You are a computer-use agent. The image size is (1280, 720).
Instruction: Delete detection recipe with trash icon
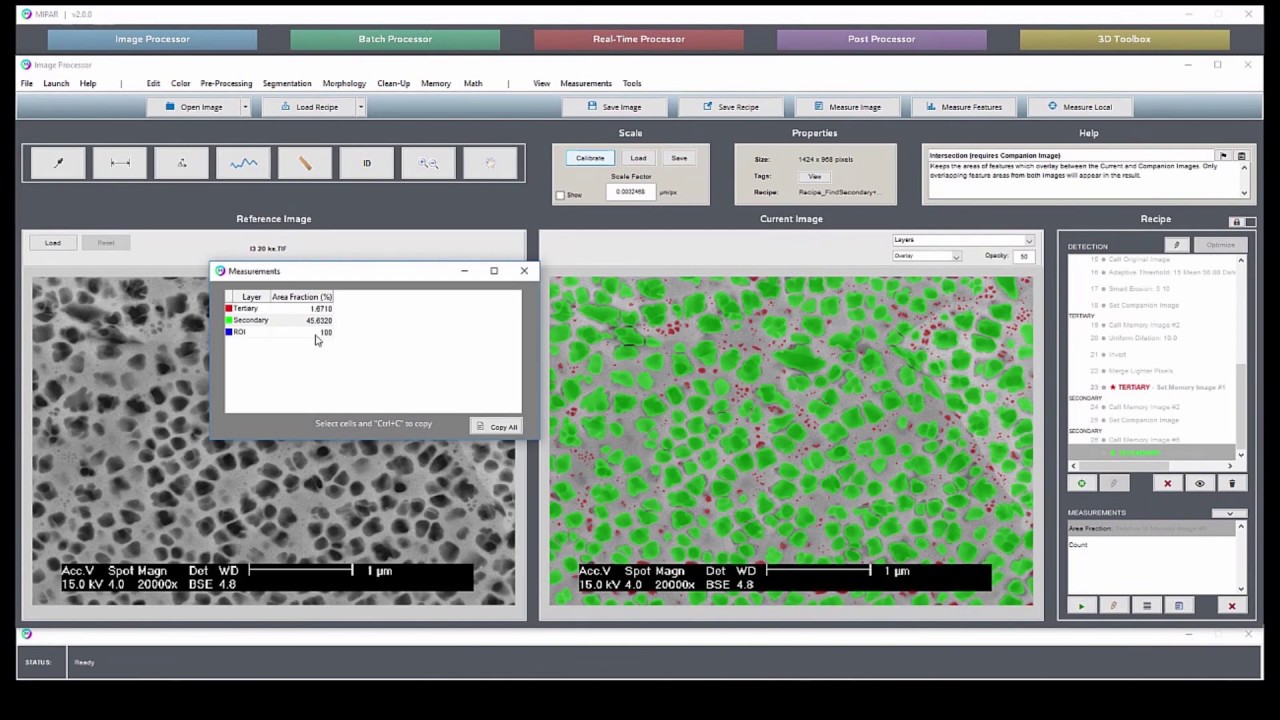point(1232,483)
